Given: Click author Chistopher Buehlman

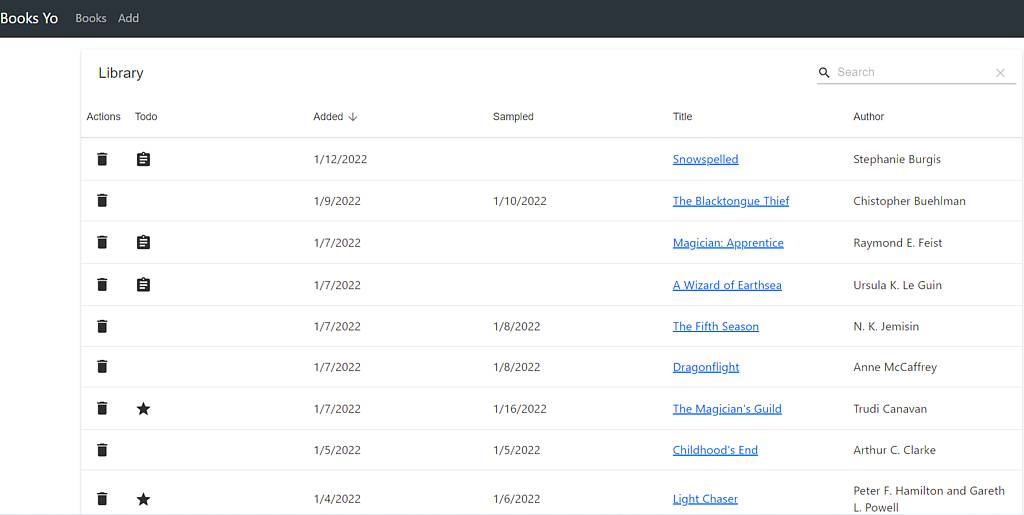Looking at the screenshot, I should tap(909, 201).
